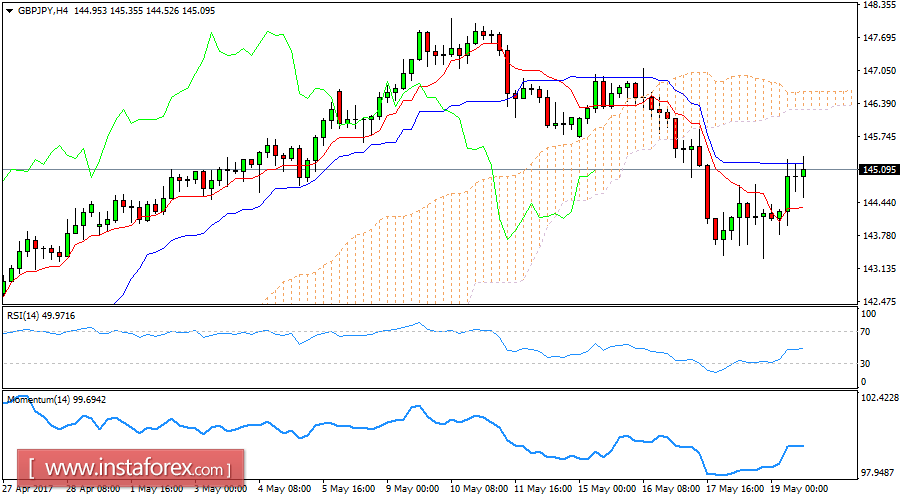Click the GBPJPY,H4 chart title text
The width and height of the screenshot is (900, 500).
coord(43,10)
